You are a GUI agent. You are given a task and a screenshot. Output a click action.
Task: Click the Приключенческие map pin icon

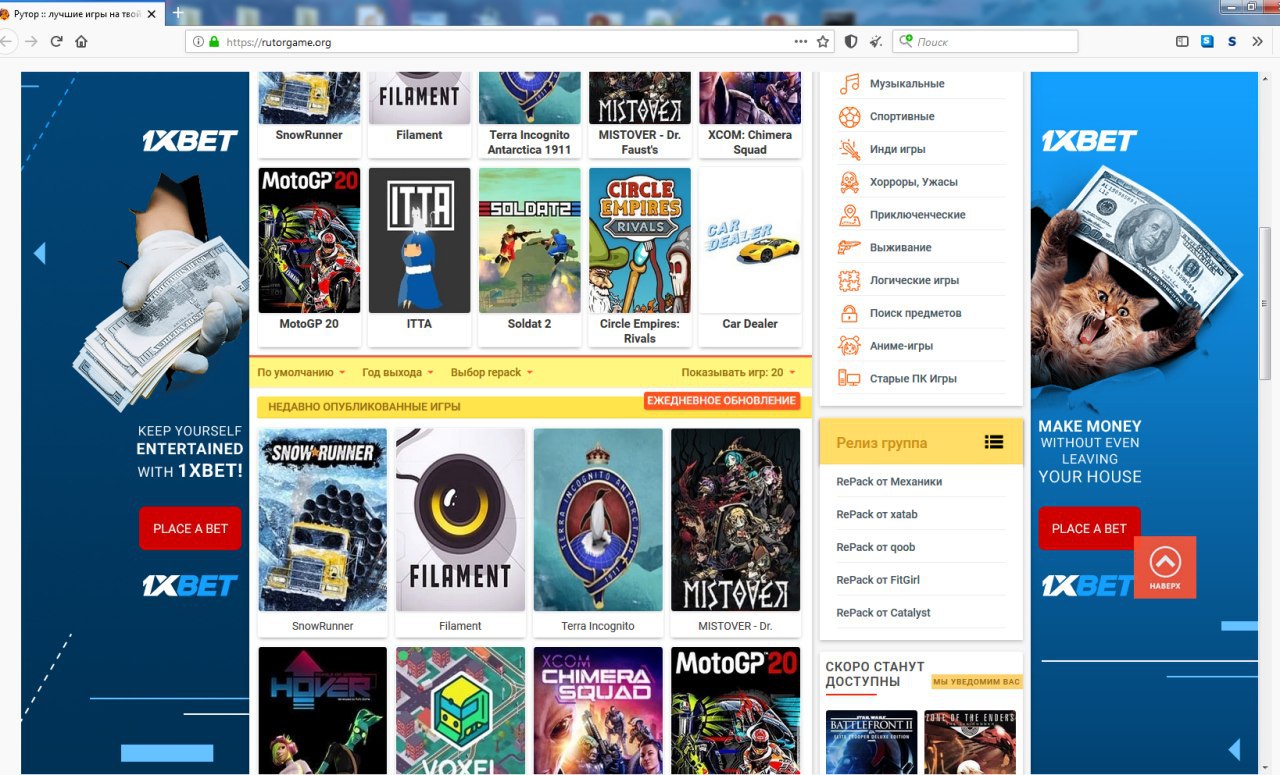click(849, 215)
